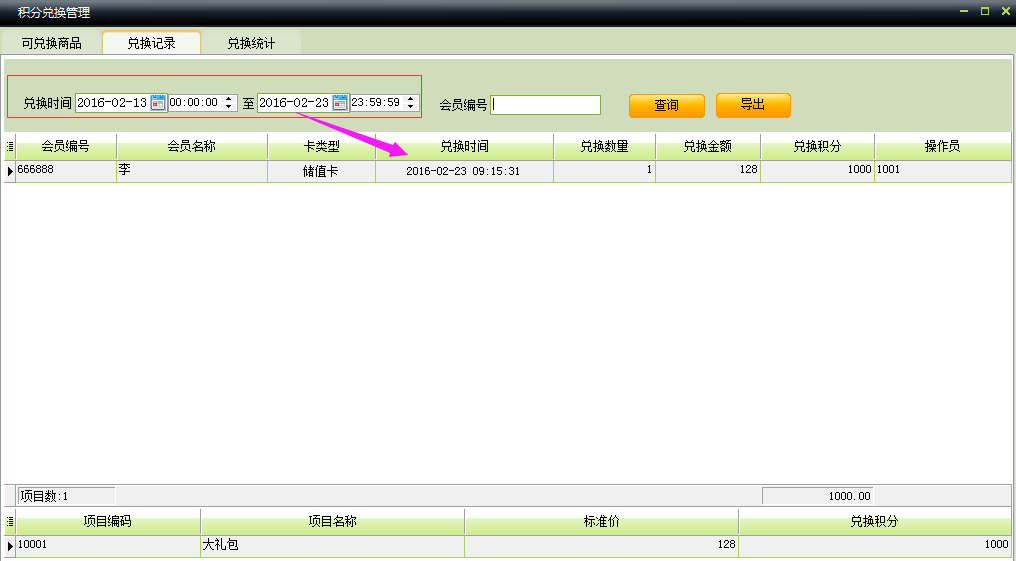Close the 积分兑换管理 window
The height and width of the screenshot is (561, 1016).
[x=1006, y=12]
